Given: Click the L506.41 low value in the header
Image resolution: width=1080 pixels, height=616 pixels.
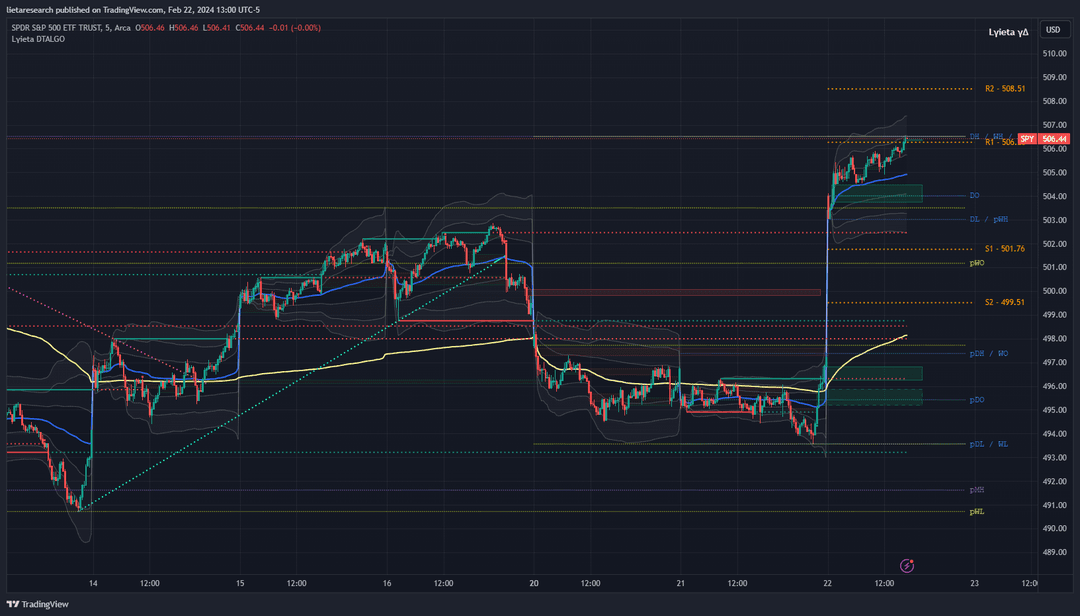Looking at the screenshot, I should pyautogui.click(x=216, y=28).
